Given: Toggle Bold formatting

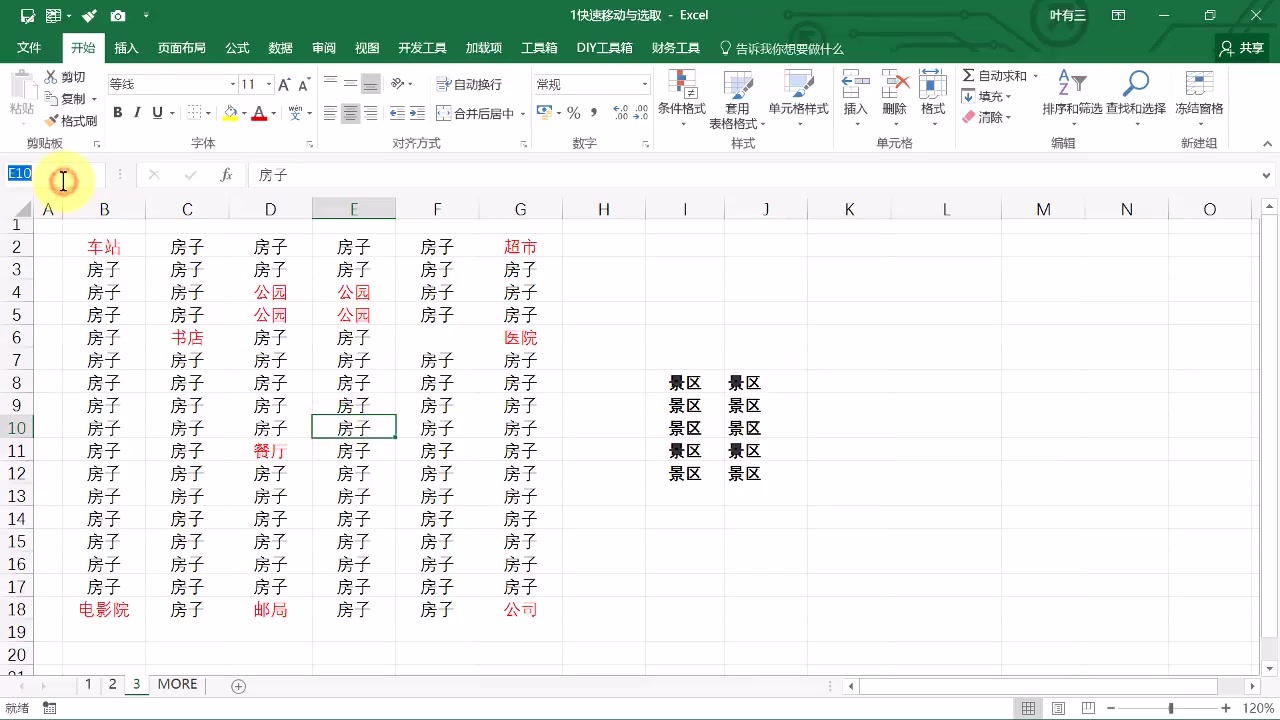Looking at the screenshot, I should tap(117, 113).
